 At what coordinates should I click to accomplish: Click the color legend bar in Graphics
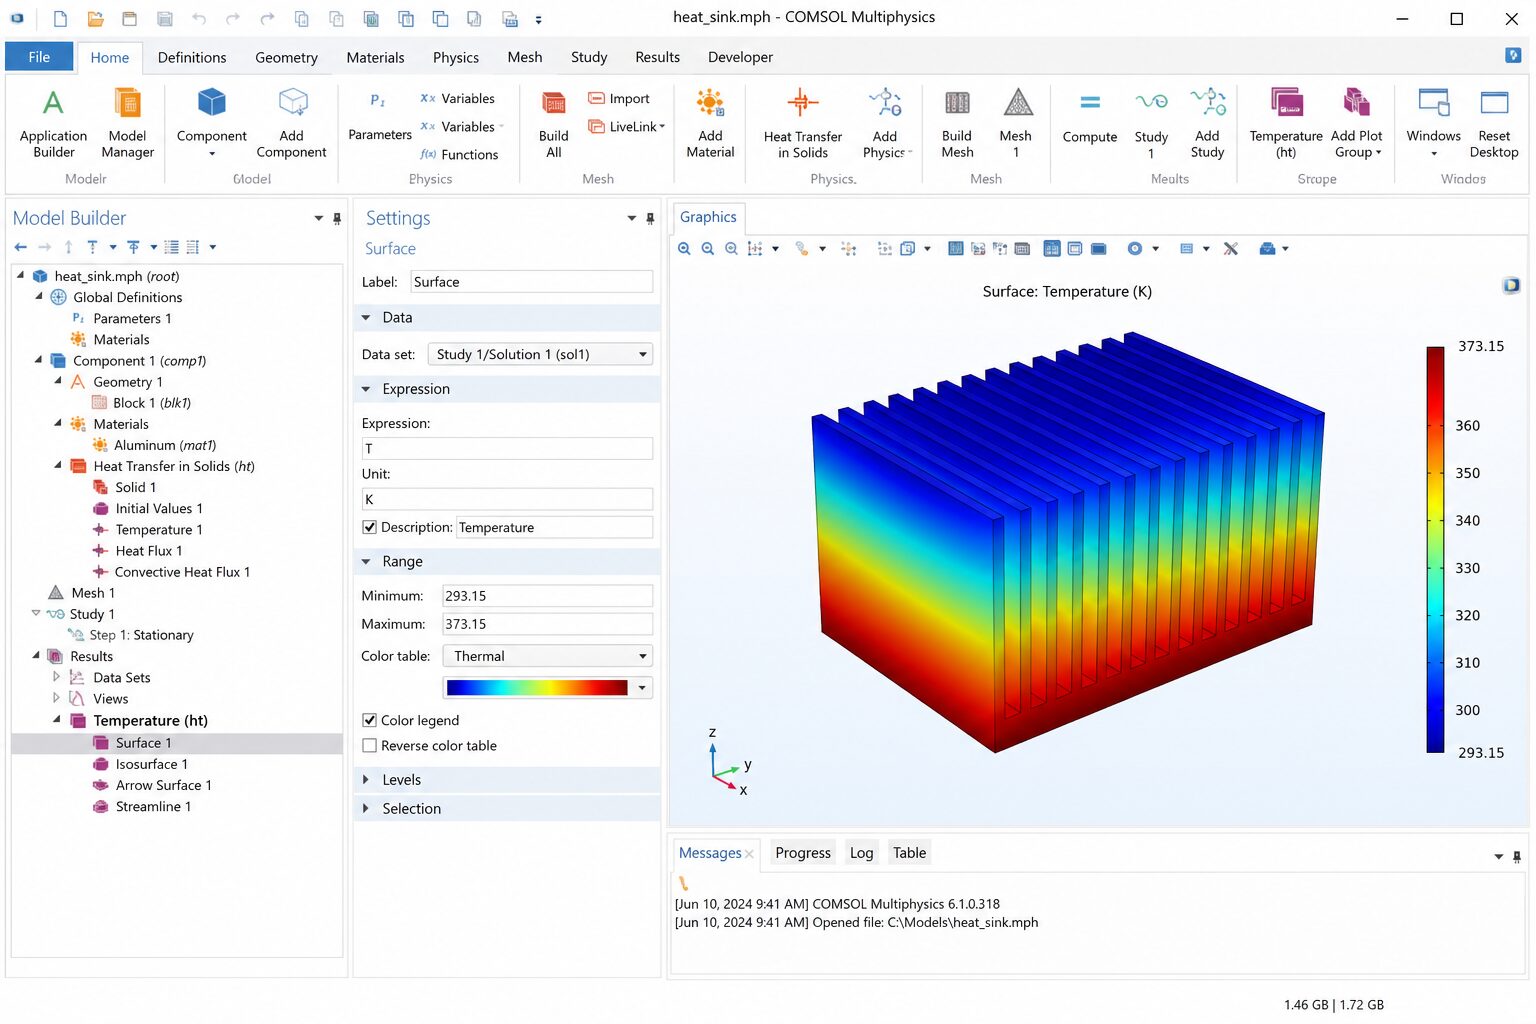[x=1435, y=549]
